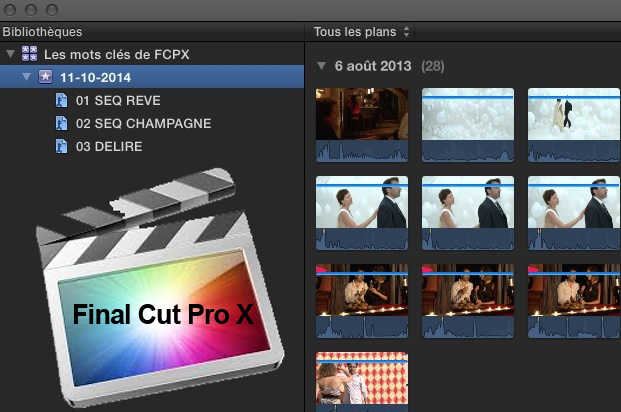Click the keyword icon beside 01 SEQ REVE
The height and width of the screenshot is (412, 621).
61,100
